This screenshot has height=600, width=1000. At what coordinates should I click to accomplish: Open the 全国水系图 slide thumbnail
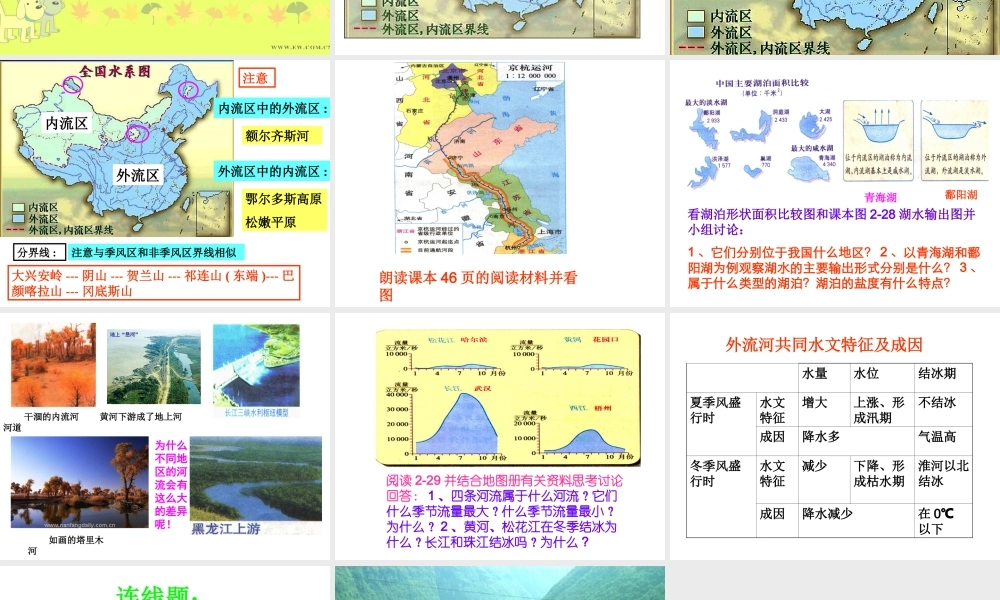[x=165, y=183]
